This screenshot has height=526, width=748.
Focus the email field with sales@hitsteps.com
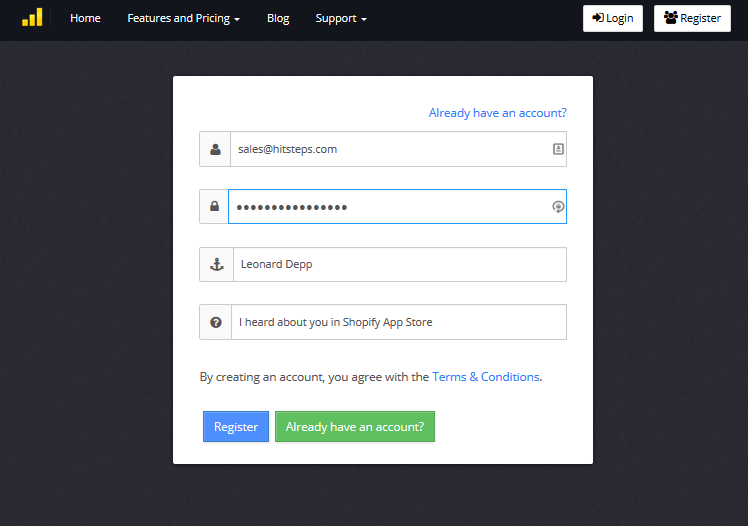coord(398,149)
